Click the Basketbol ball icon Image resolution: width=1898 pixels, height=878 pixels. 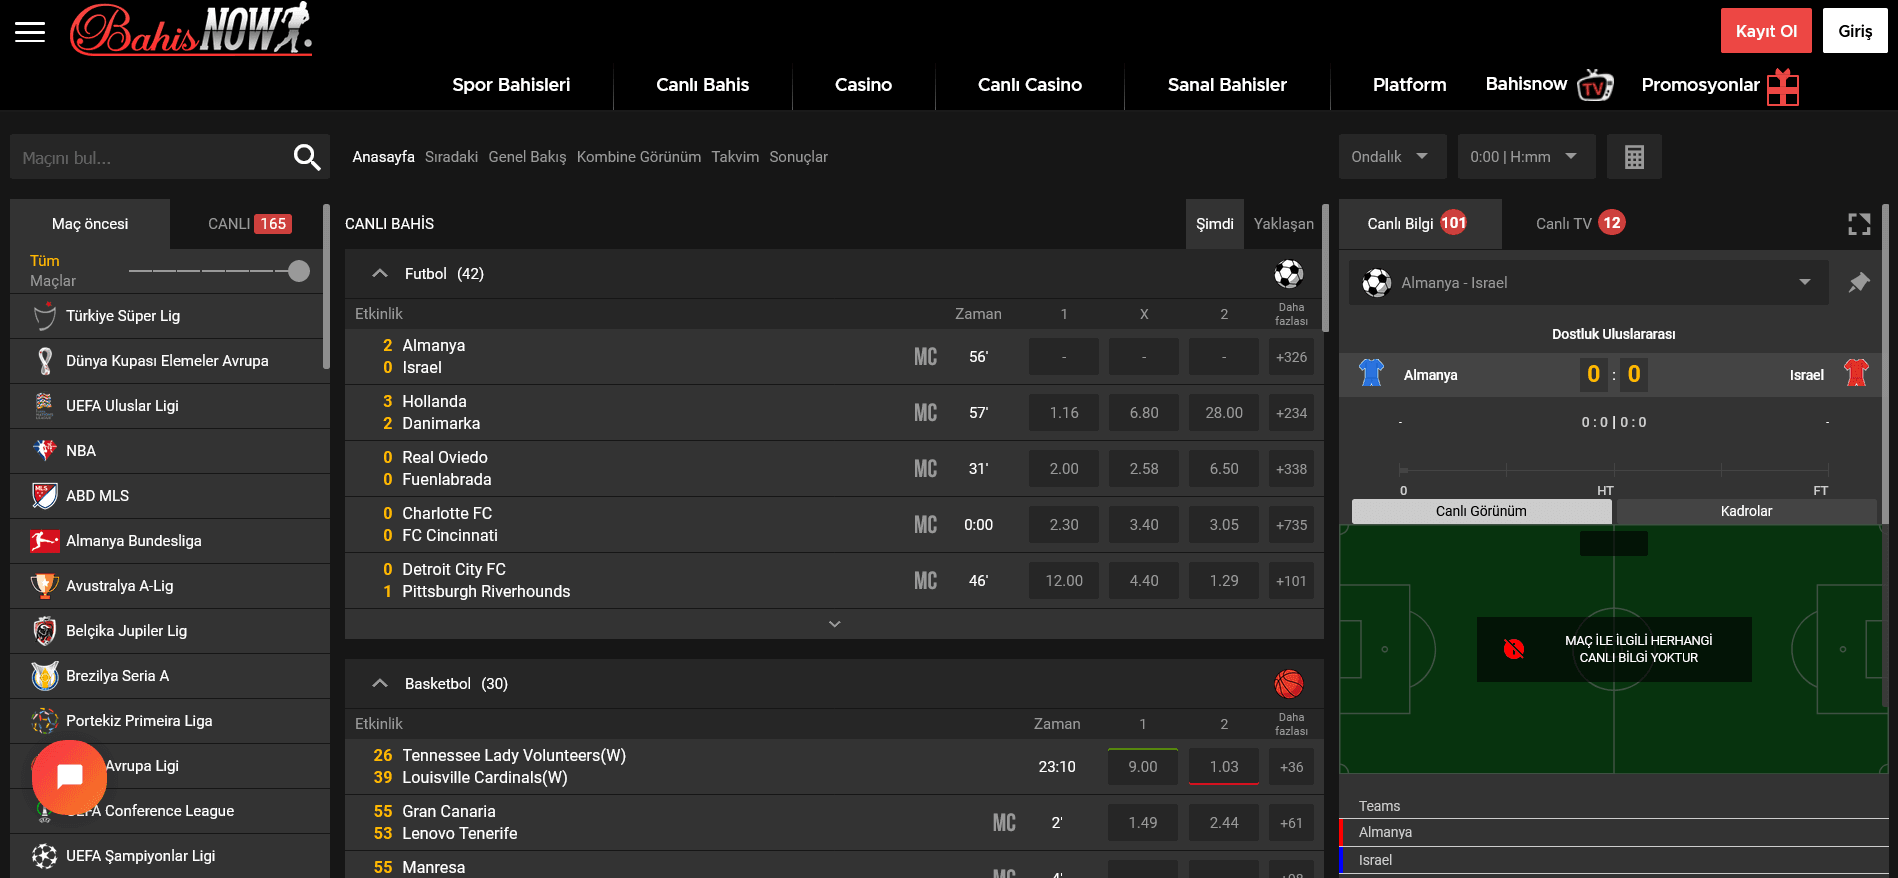(1289, 684)
